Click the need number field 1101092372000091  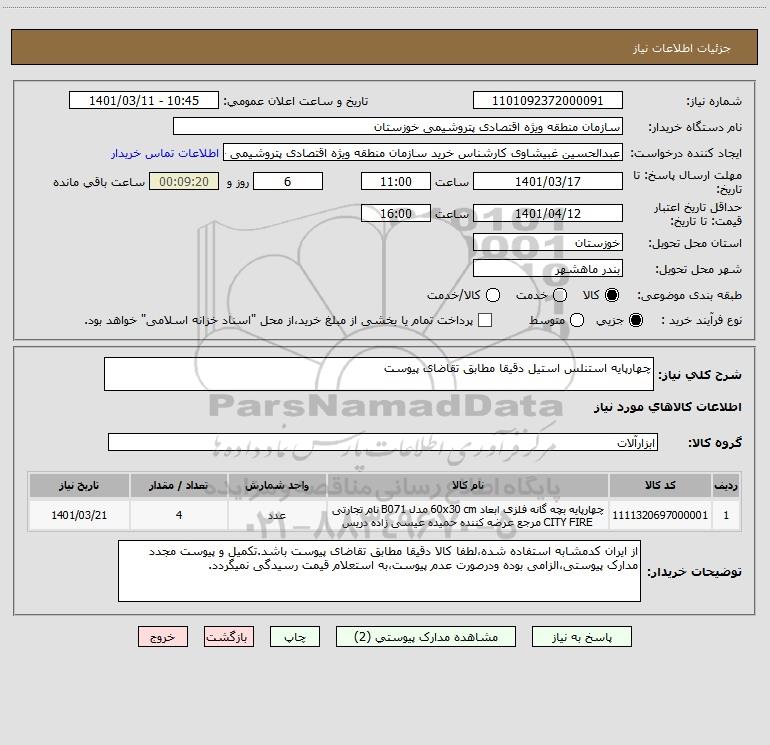(x=548, y=101)
